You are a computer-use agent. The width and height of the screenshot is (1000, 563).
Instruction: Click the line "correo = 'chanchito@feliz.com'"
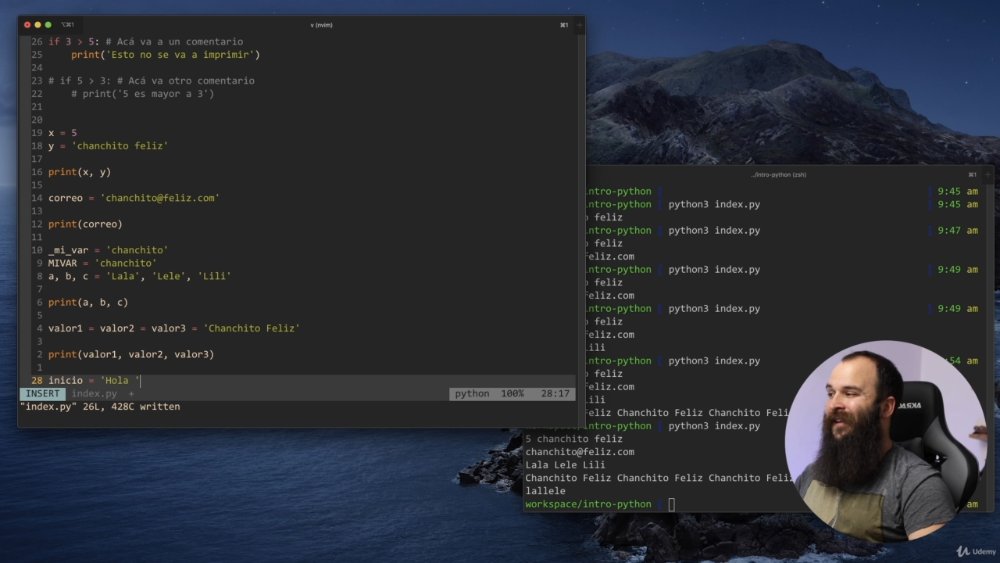(134, 198)
